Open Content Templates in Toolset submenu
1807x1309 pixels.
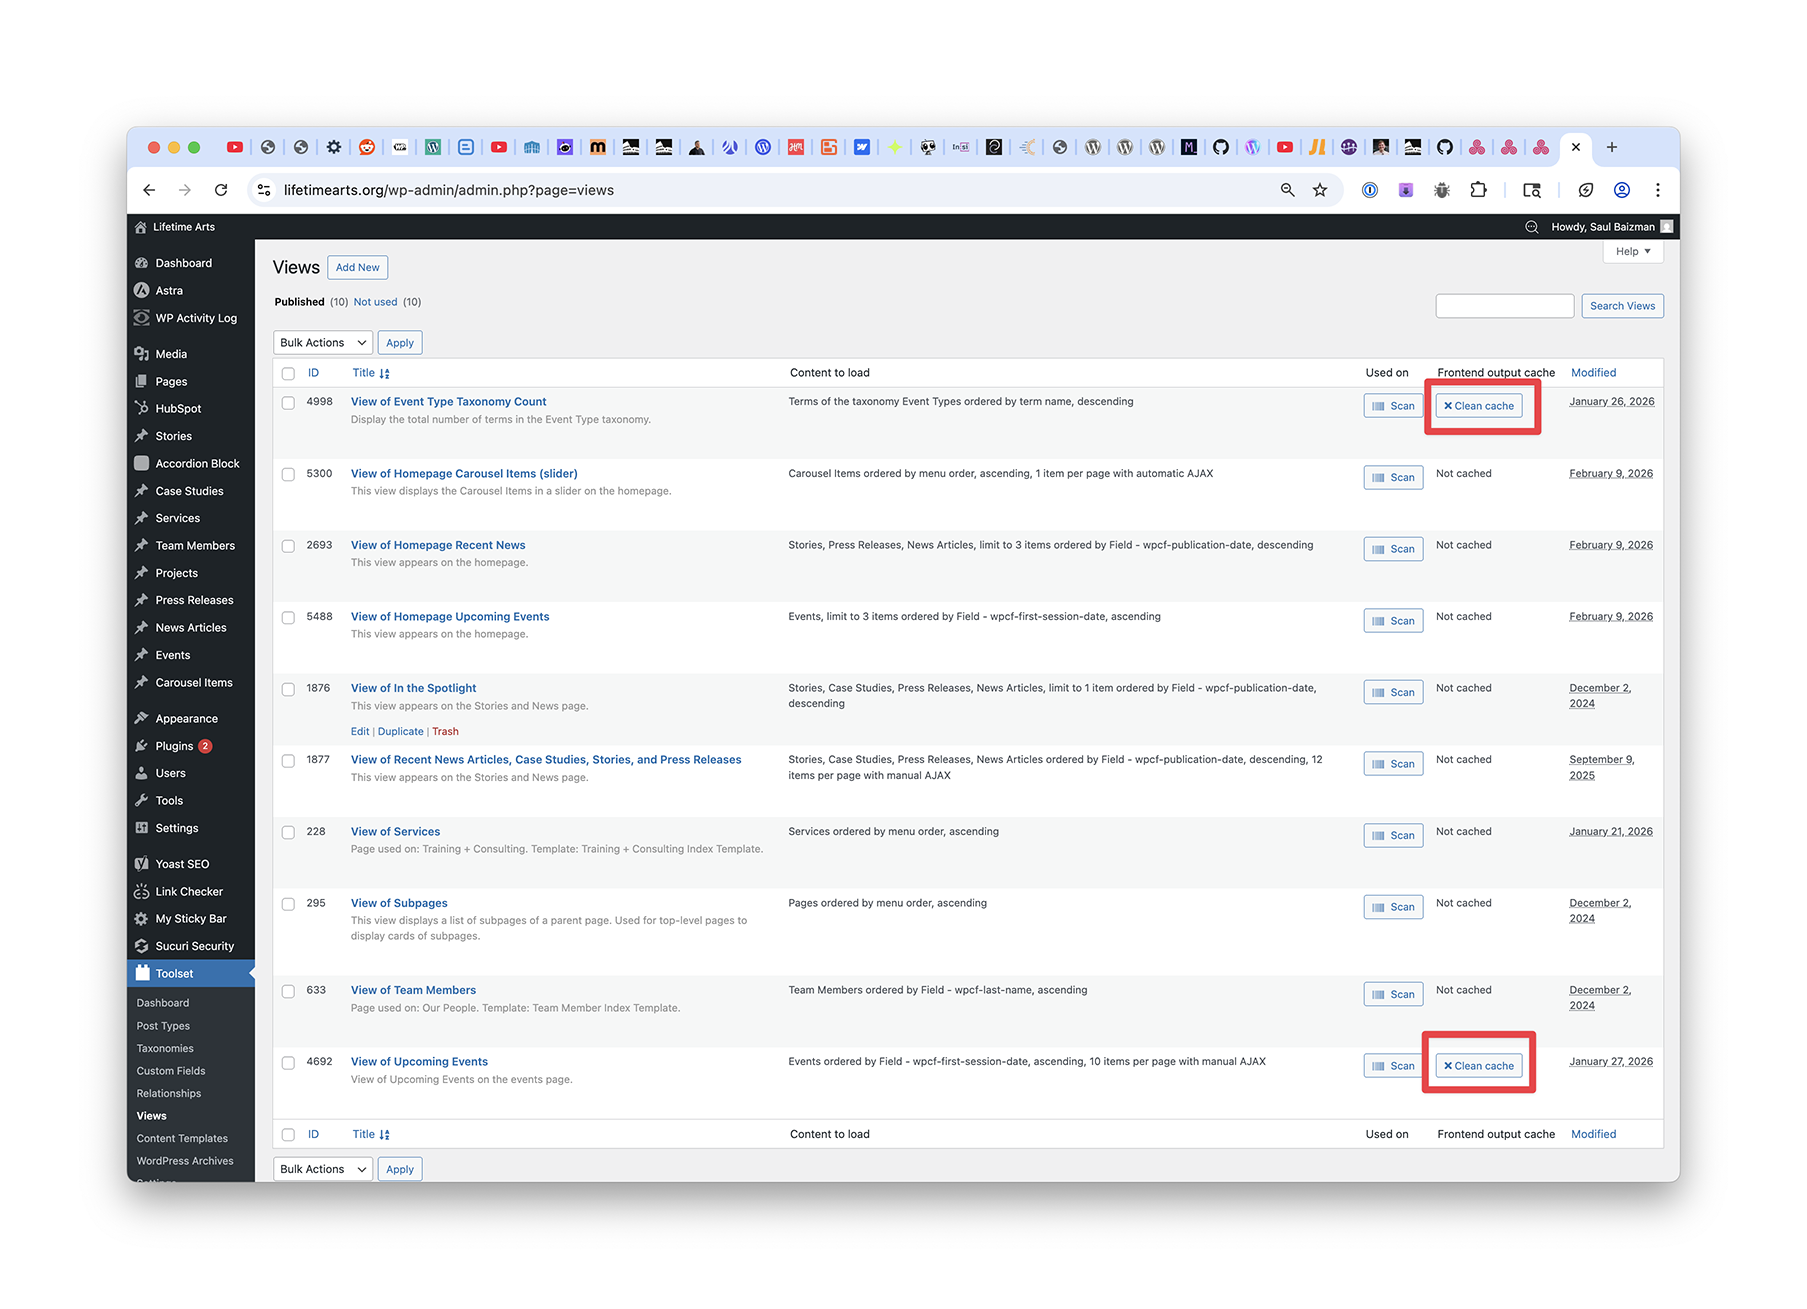[x=182, y=1138]
